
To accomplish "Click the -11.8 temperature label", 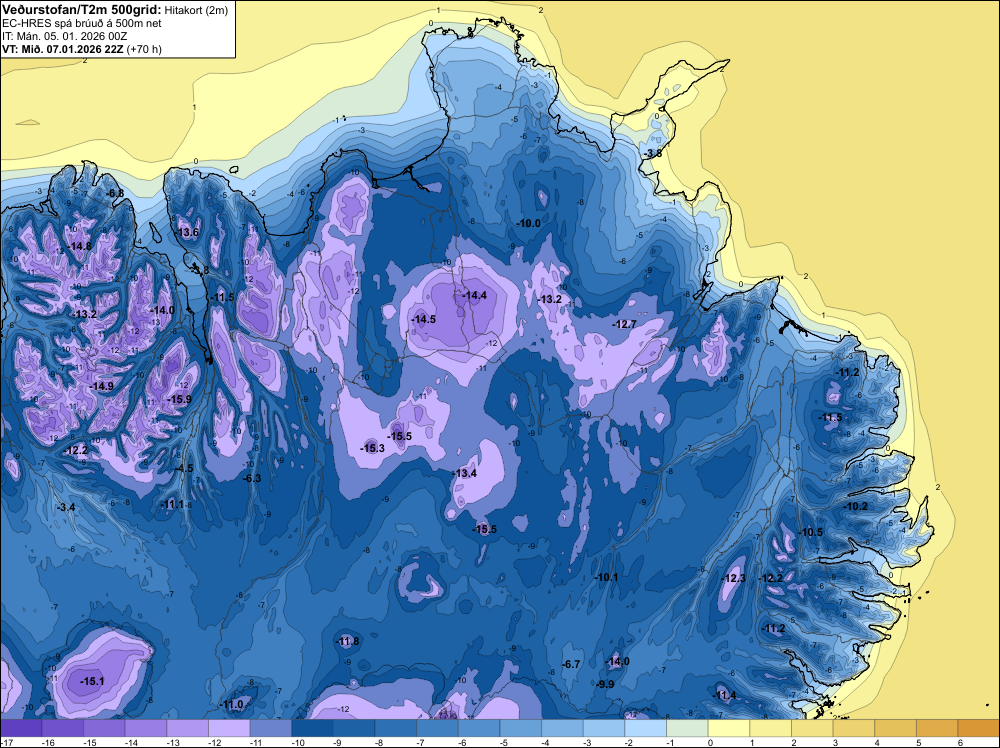I will (348, 642).
